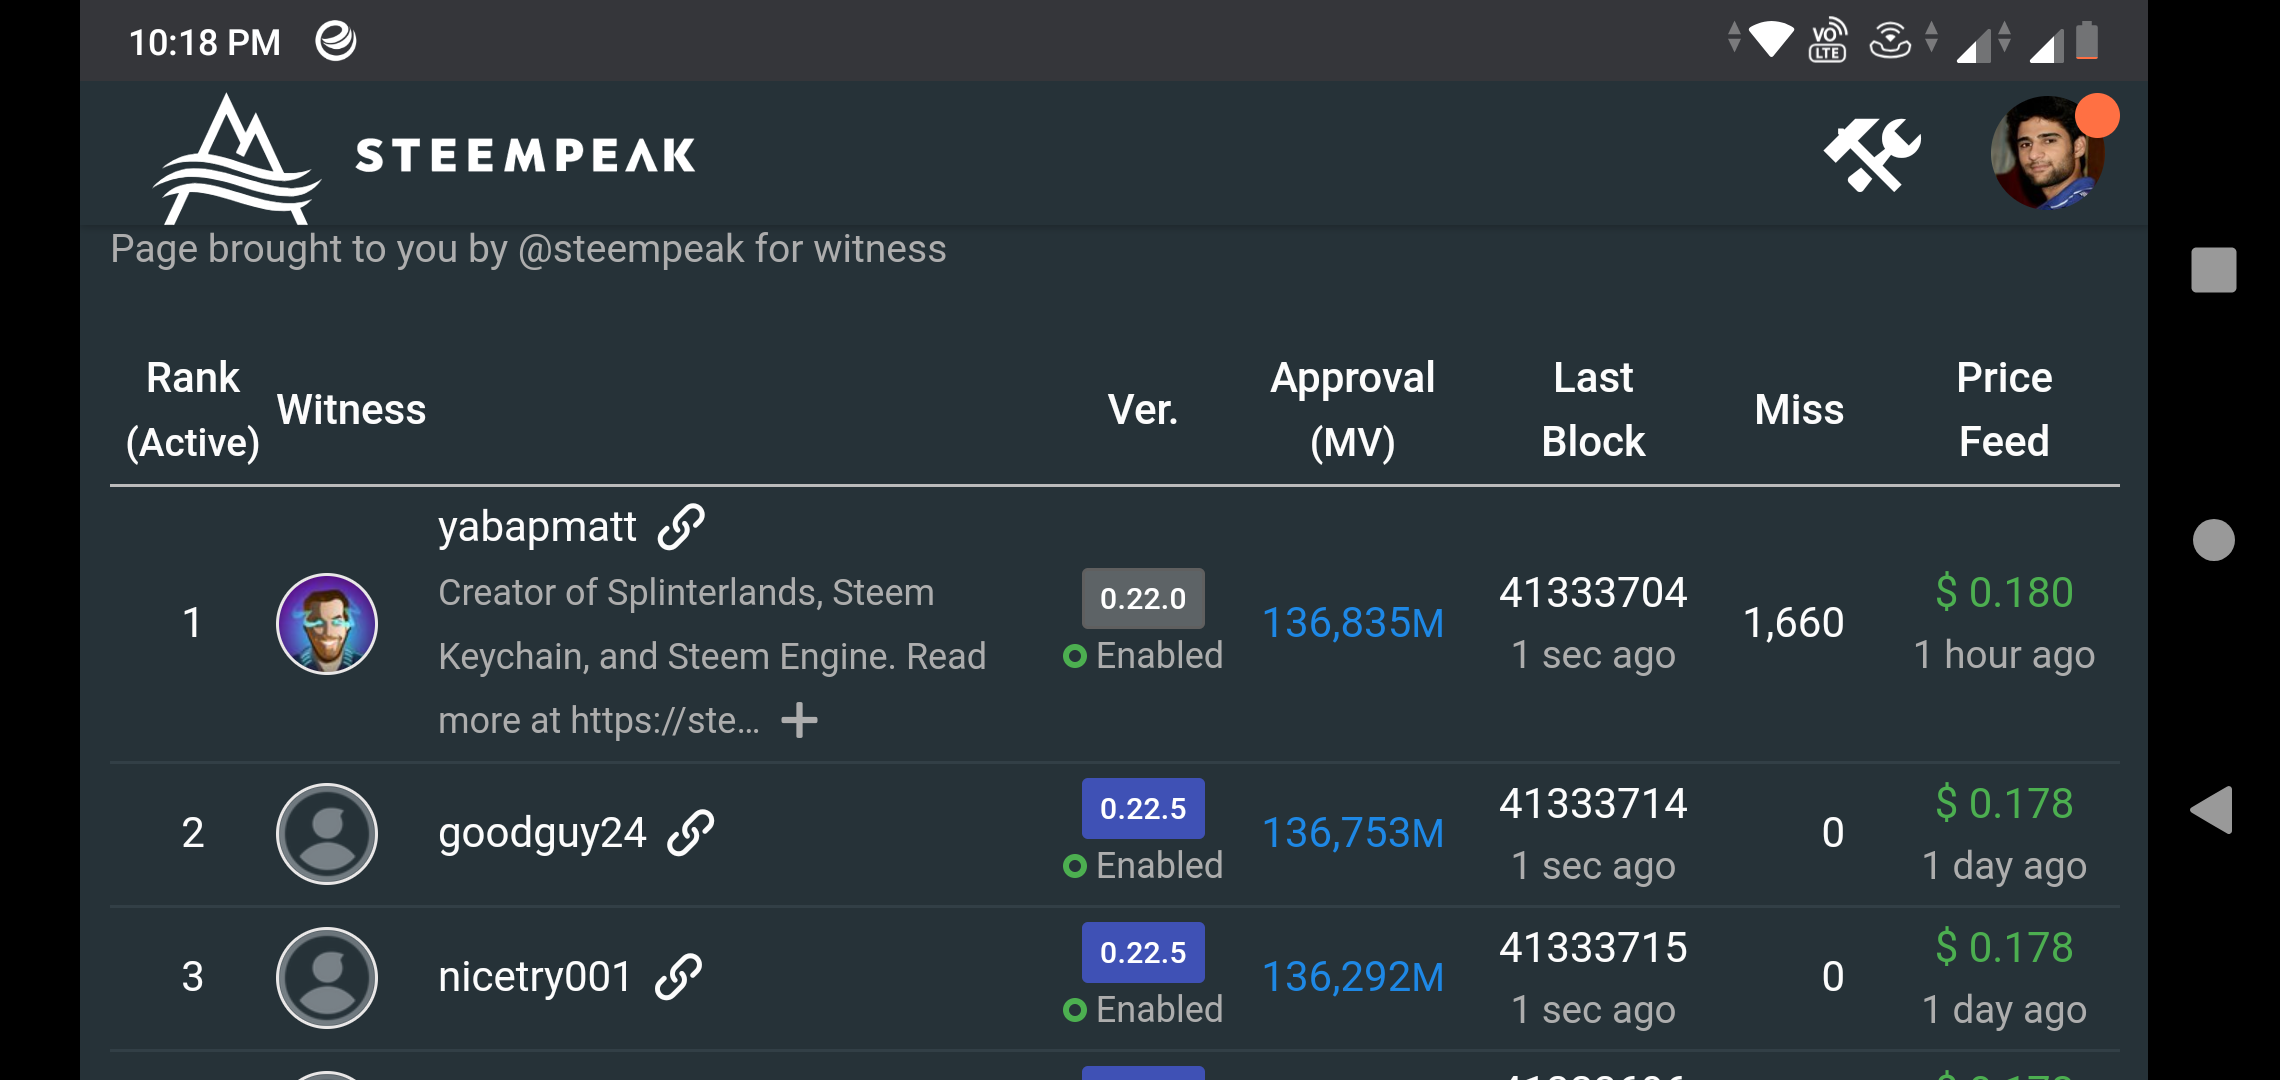This screenshot has height=1080, width=2280.
Task: Select the Price Feed column header
Action: (x=2004, y=410)
